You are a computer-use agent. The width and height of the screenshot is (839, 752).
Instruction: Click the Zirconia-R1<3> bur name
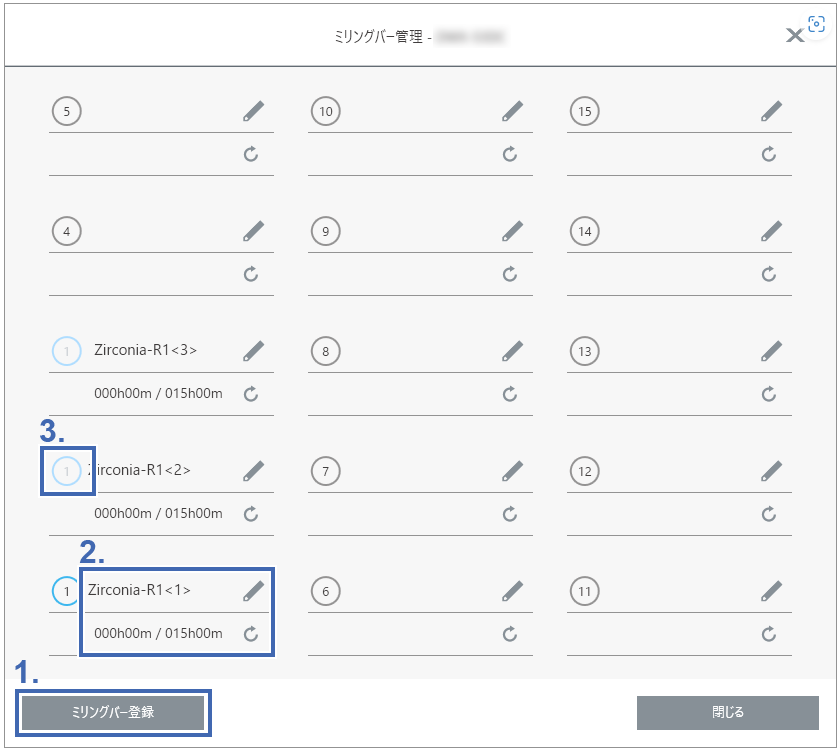point(145,350)
